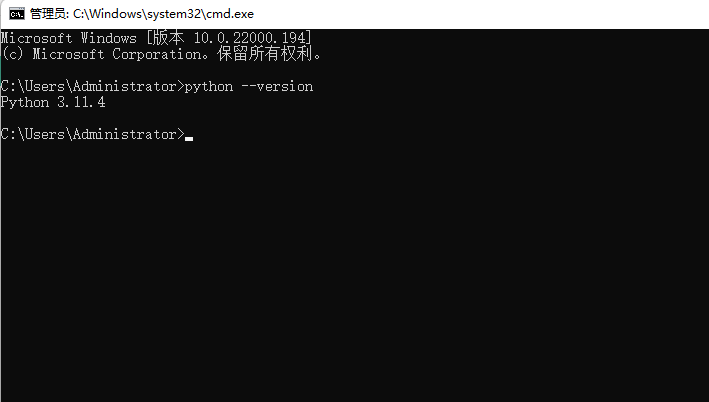
Task: Click the word Python in the output line
Action: pos(25,103)
